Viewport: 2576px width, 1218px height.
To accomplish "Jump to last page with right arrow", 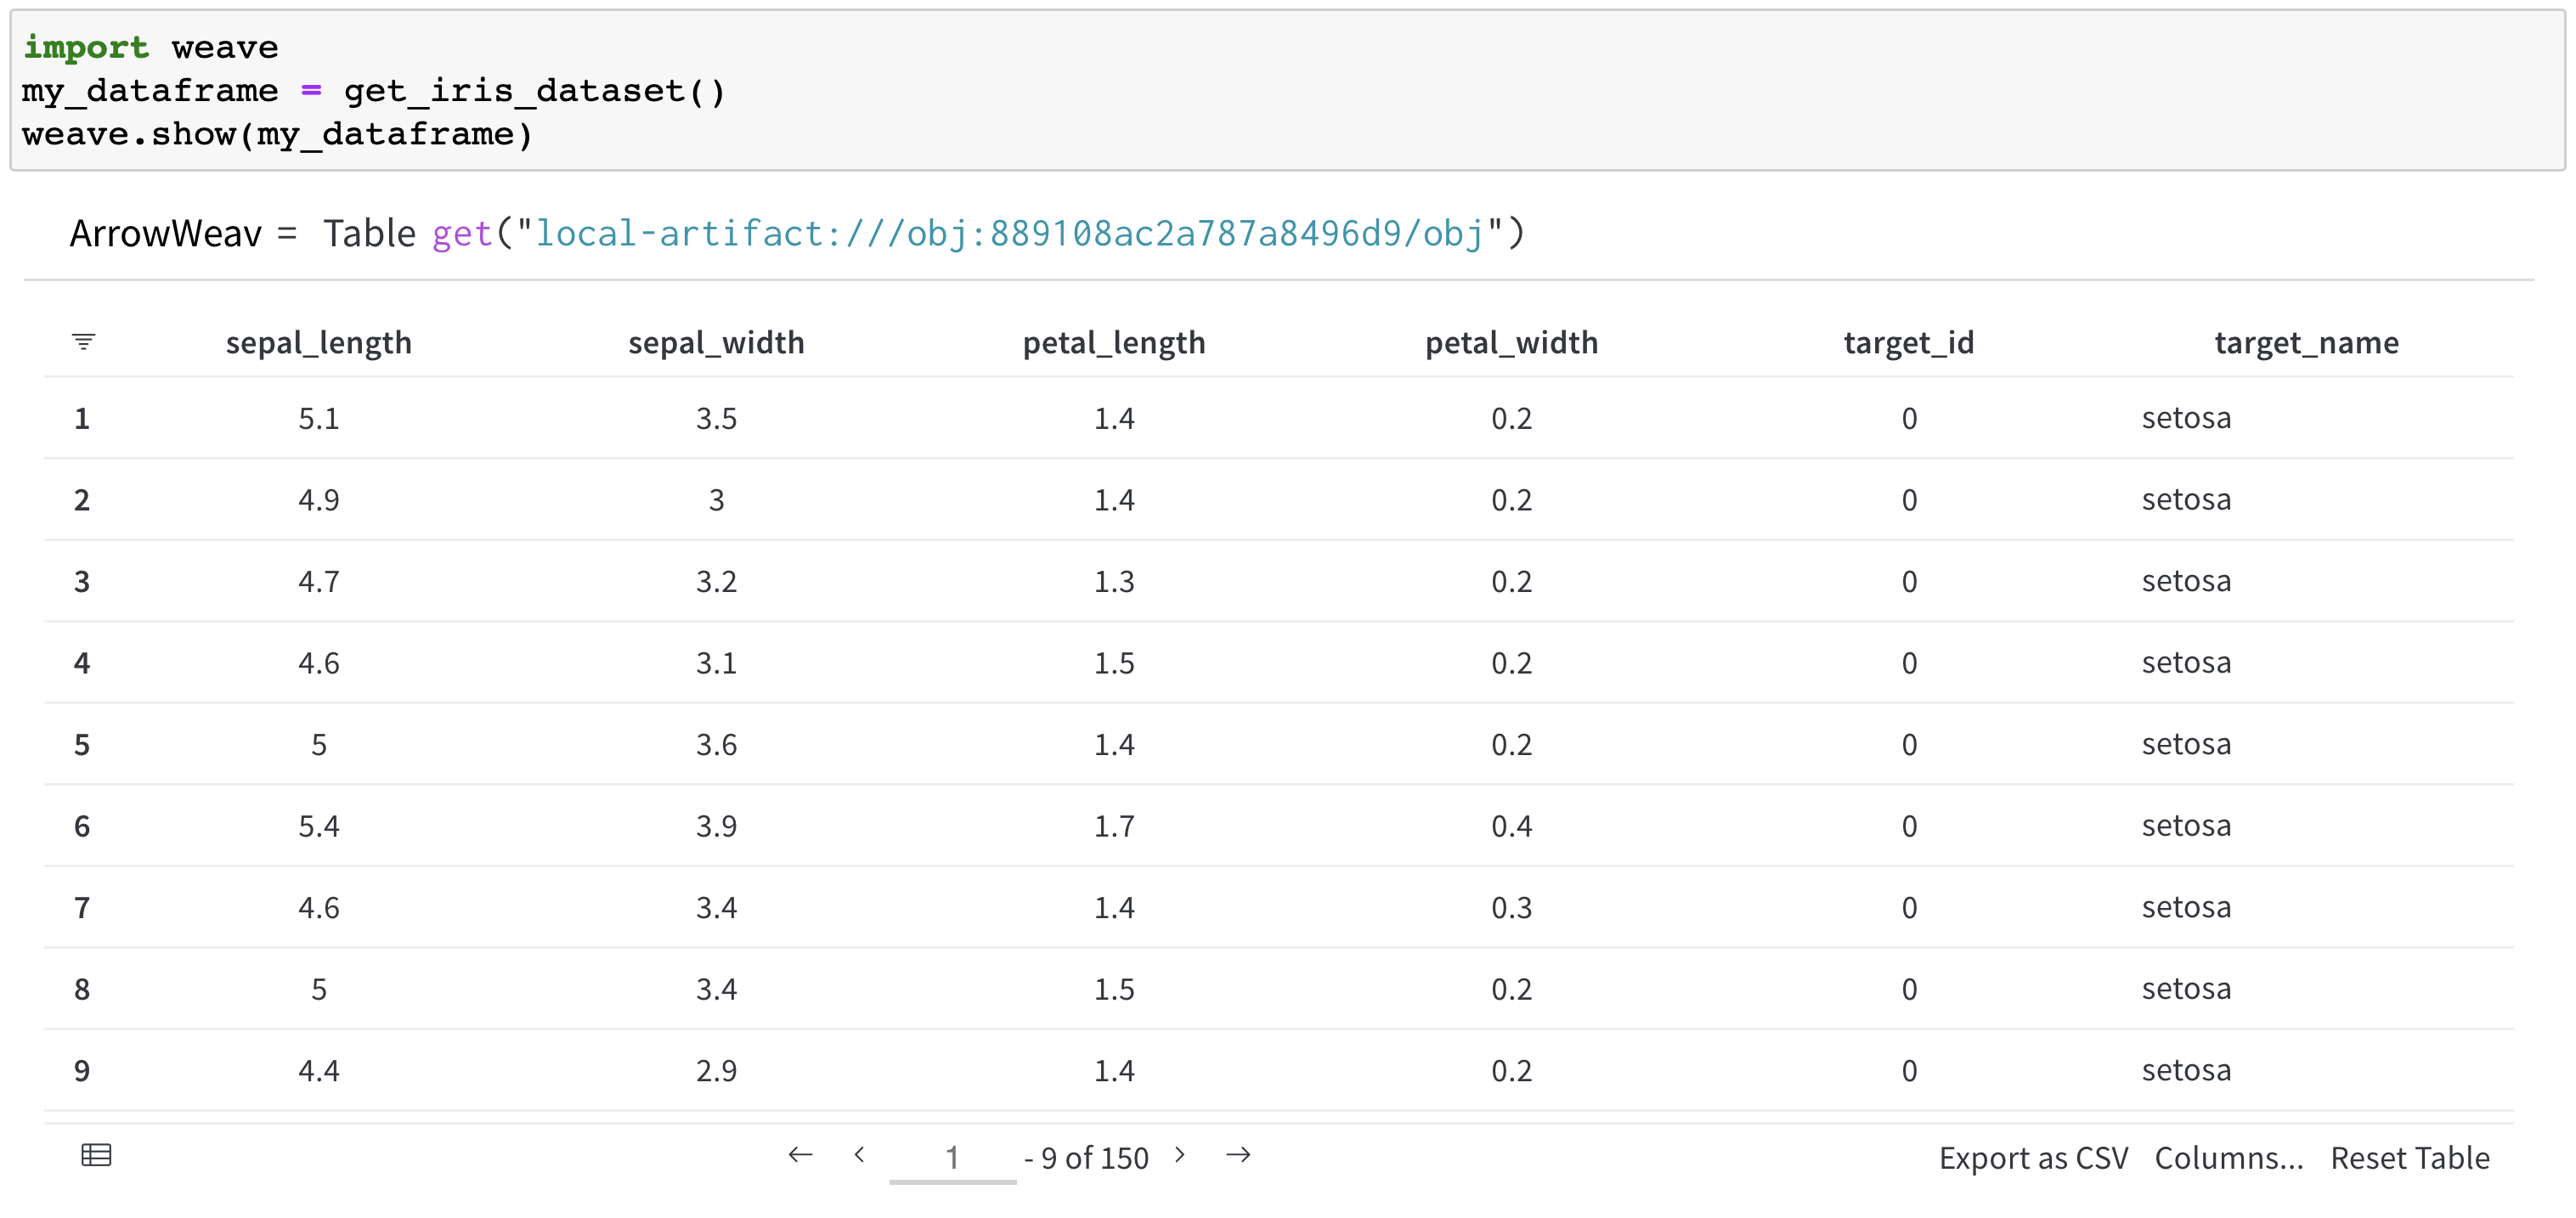I will click(1238, 1155).
